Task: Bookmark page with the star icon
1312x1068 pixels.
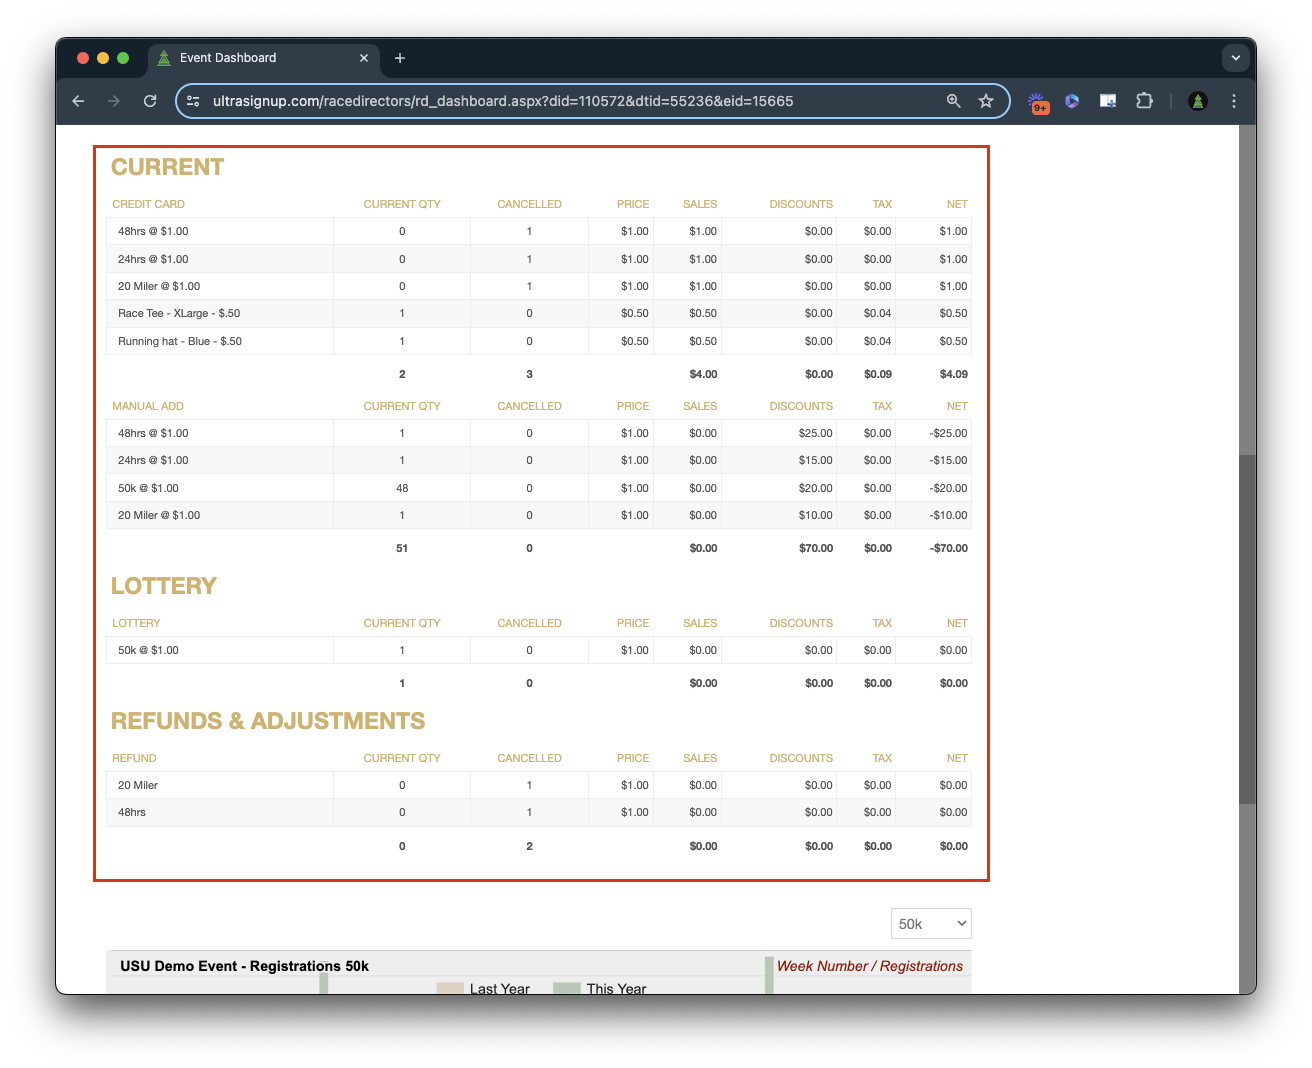Action: [986, 101]
